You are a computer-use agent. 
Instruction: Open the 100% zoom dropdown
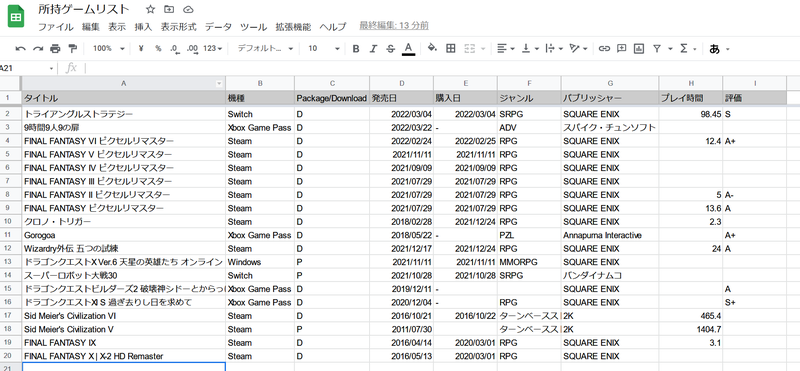coord(108,48)
